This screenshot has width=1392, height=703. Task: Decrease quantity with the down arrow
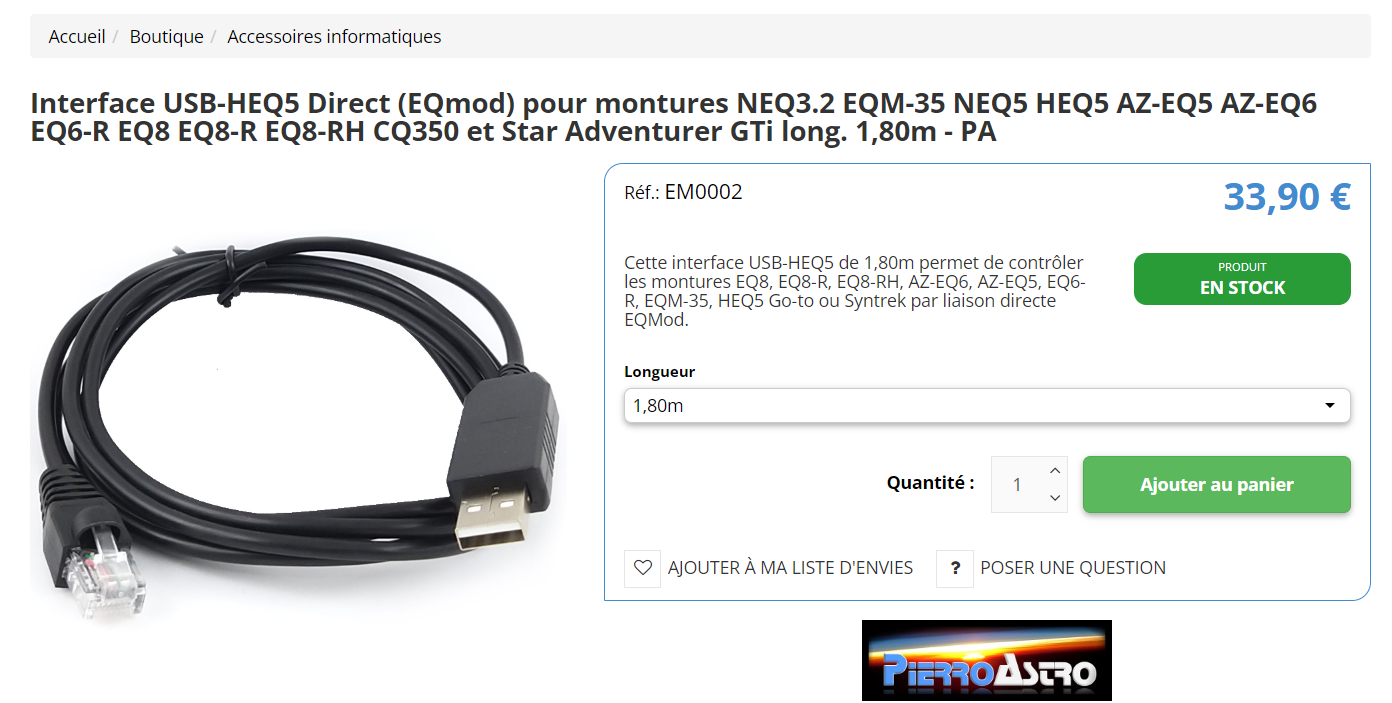pyautogui.click(x=1055, y=497)
